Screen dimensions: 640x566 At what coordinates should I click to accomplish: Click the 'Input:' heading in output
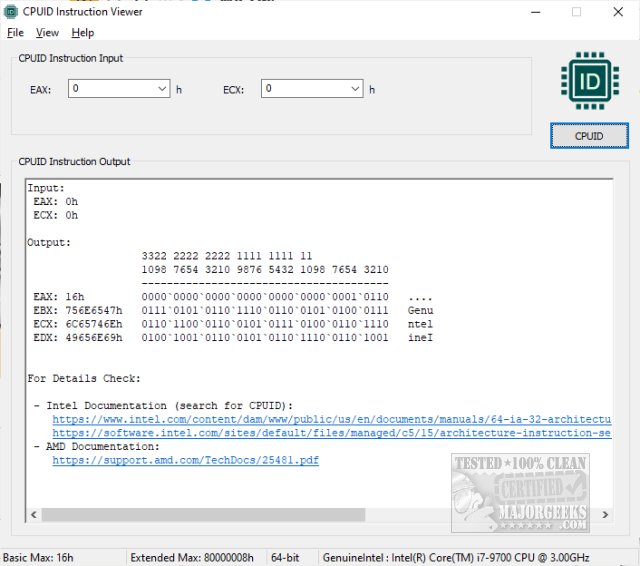click(46, 188)
